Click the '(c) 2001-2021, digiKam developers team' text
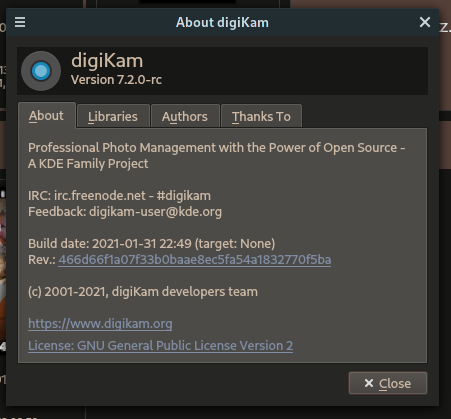This screenshot has width=451, height=419. (x=143, y=292)
